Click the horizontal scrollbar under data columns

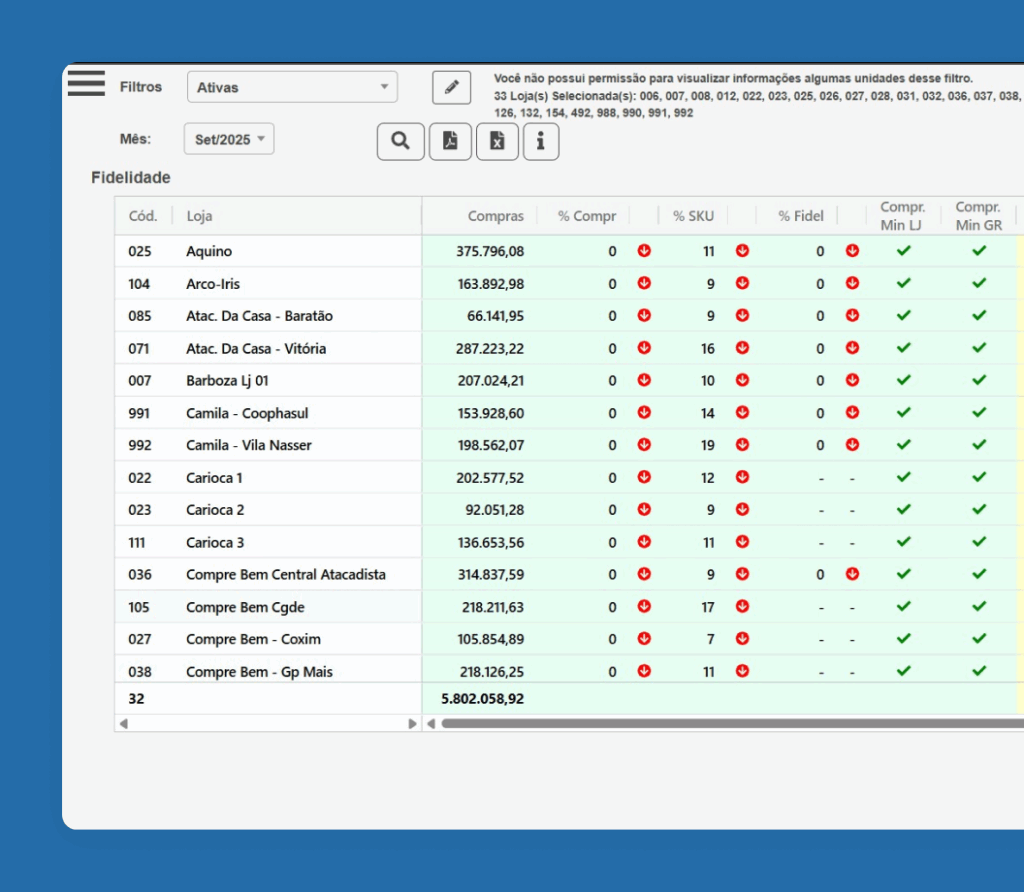pyautogui.click(x=730, y=723)
